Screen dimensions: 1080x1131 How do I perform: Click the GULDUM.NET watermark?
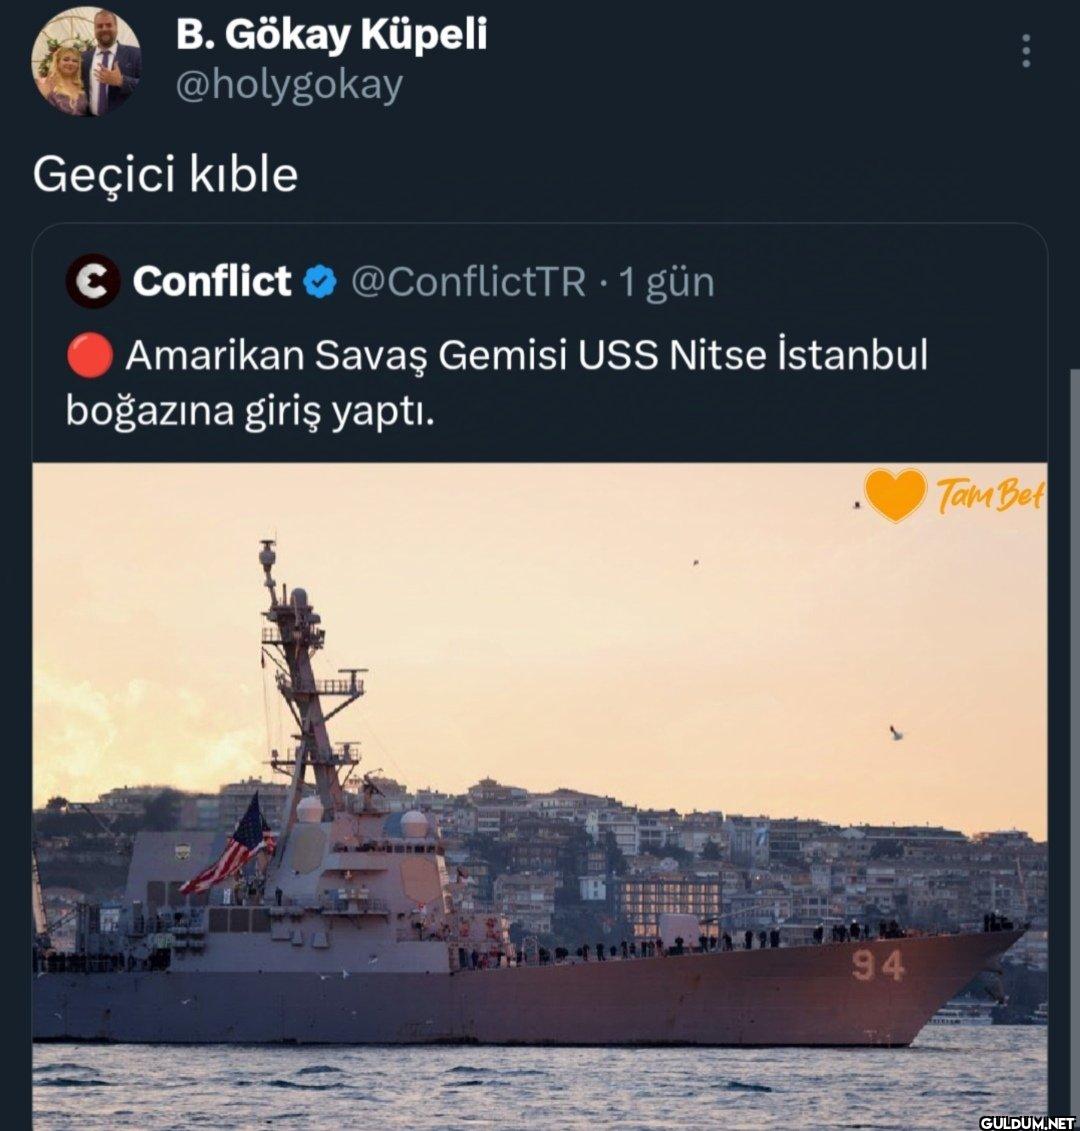[1027, 1122]
